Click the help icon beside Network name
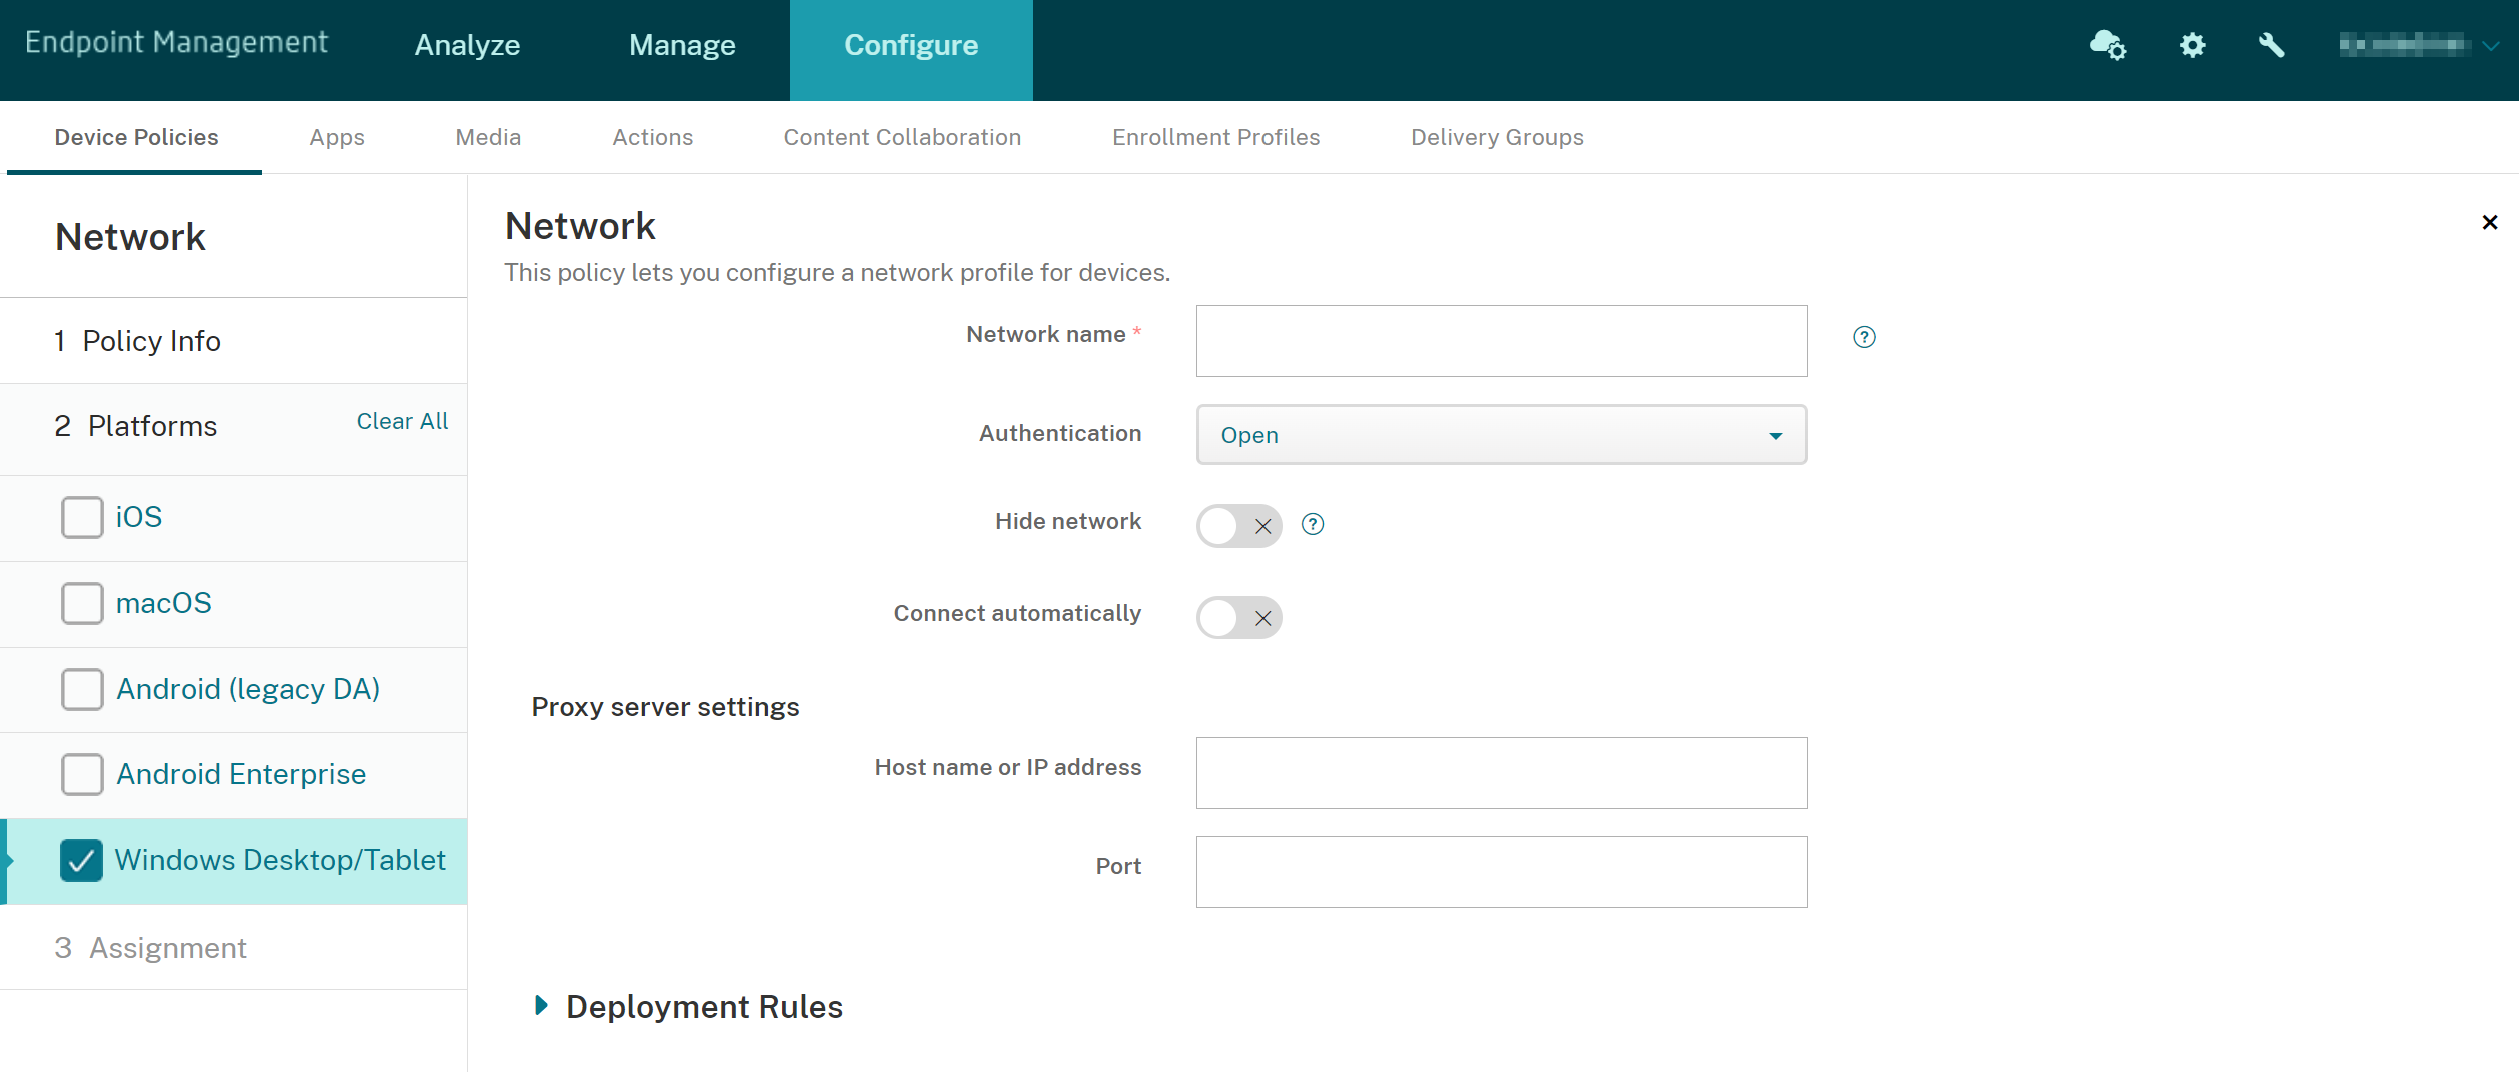Screen dimensions: 2520x1072 [1864, 337]
